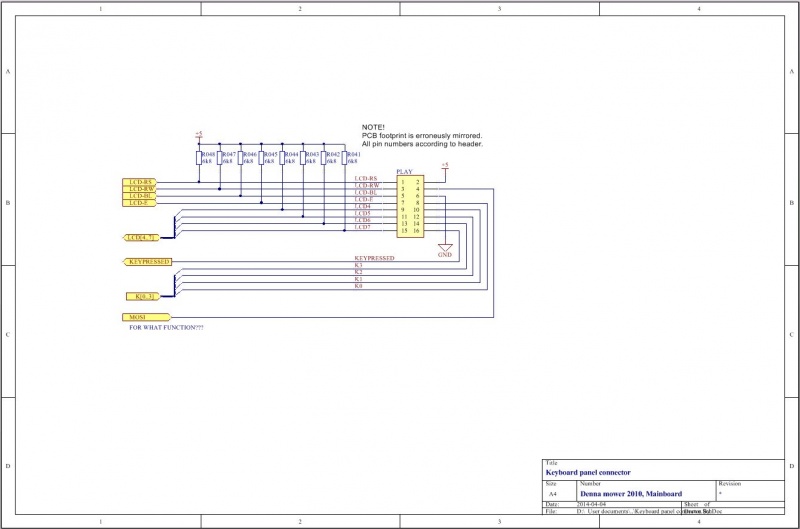This screenshot has width=800, height=529.
Task: Click pin 16 of the PLAY connector
Action: pos(416,231)
